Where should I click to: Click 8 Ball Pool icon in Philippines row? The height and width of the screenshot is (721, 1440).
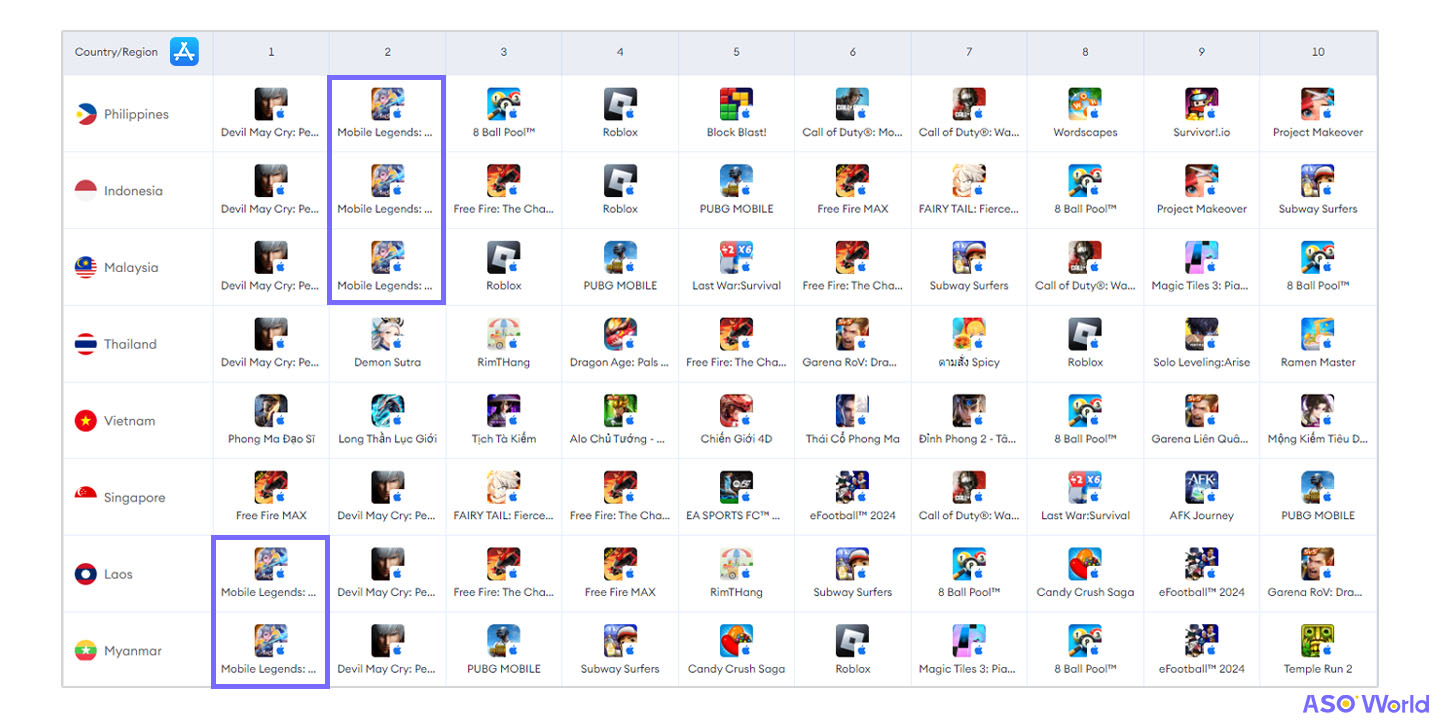(504, 104)
